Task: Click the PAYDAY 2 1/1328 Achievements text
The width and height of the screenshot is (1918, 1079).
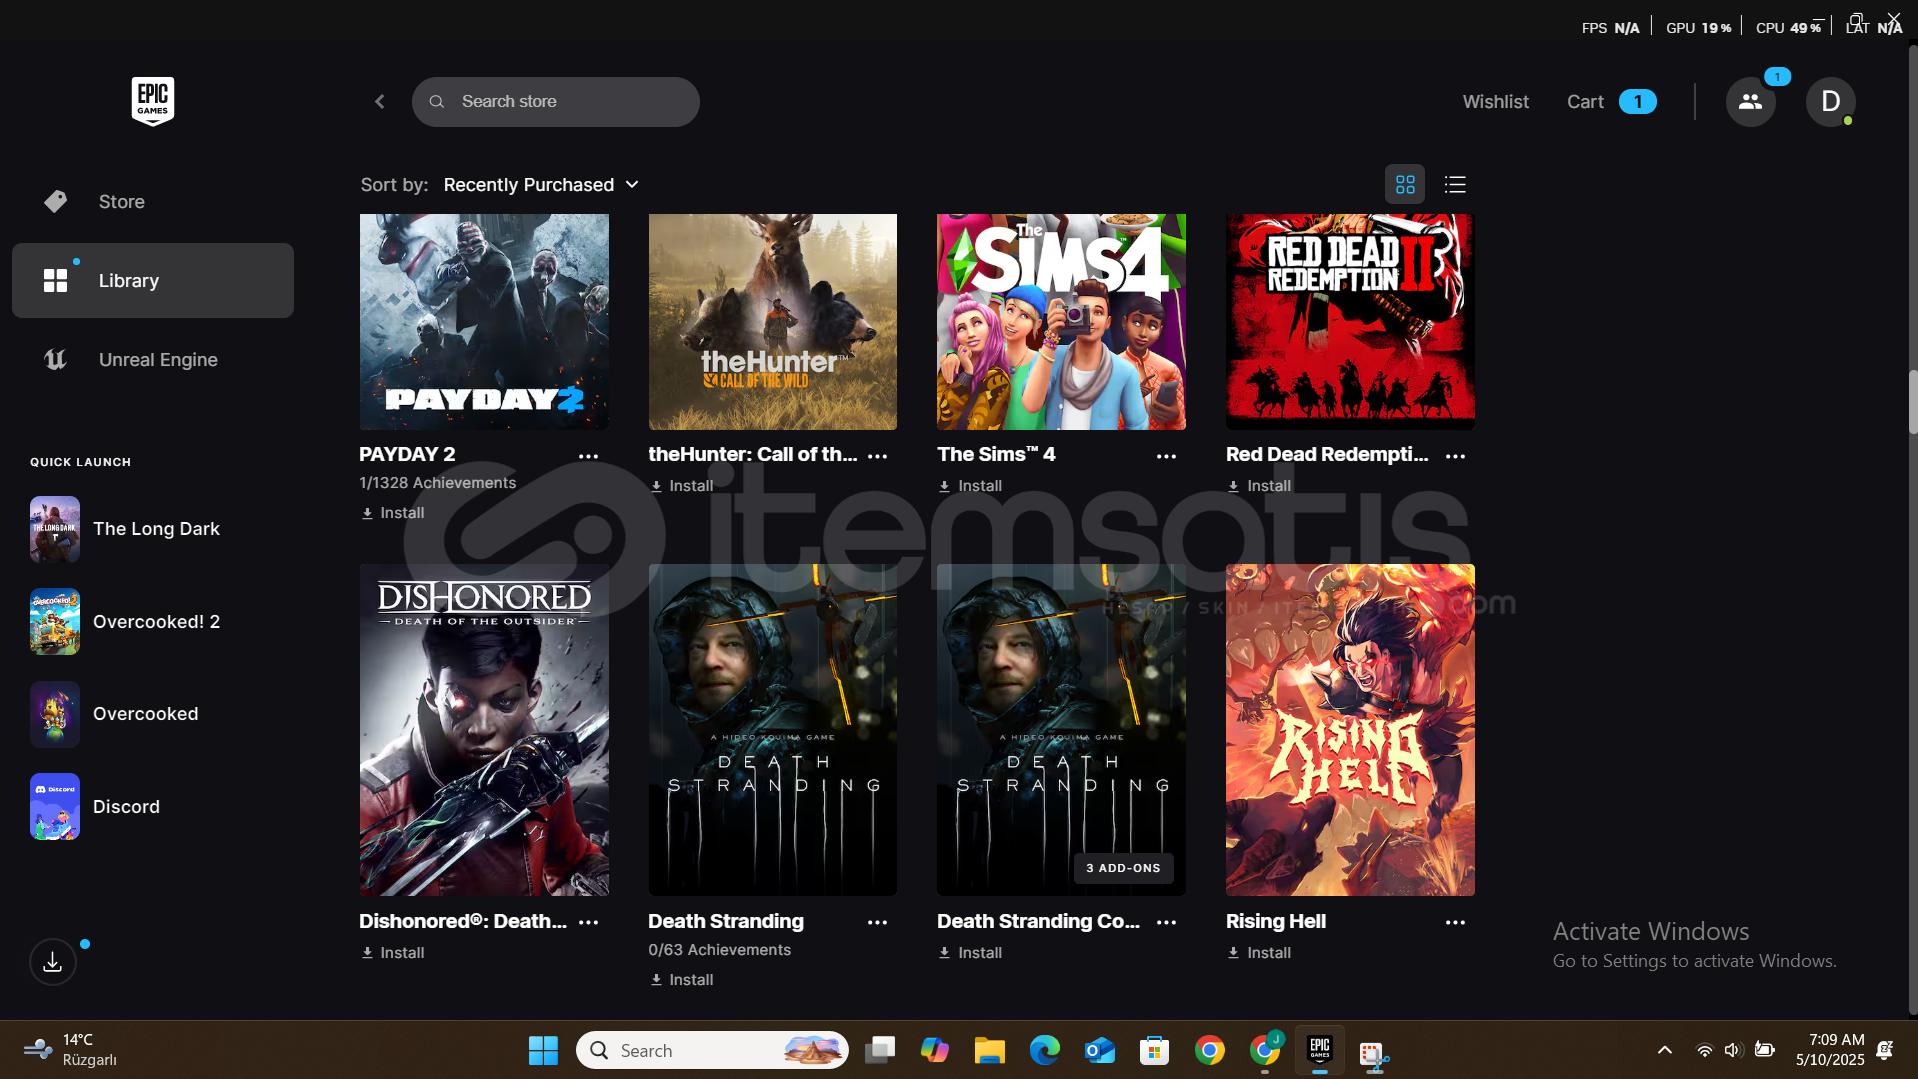Action: pos(438,483)
